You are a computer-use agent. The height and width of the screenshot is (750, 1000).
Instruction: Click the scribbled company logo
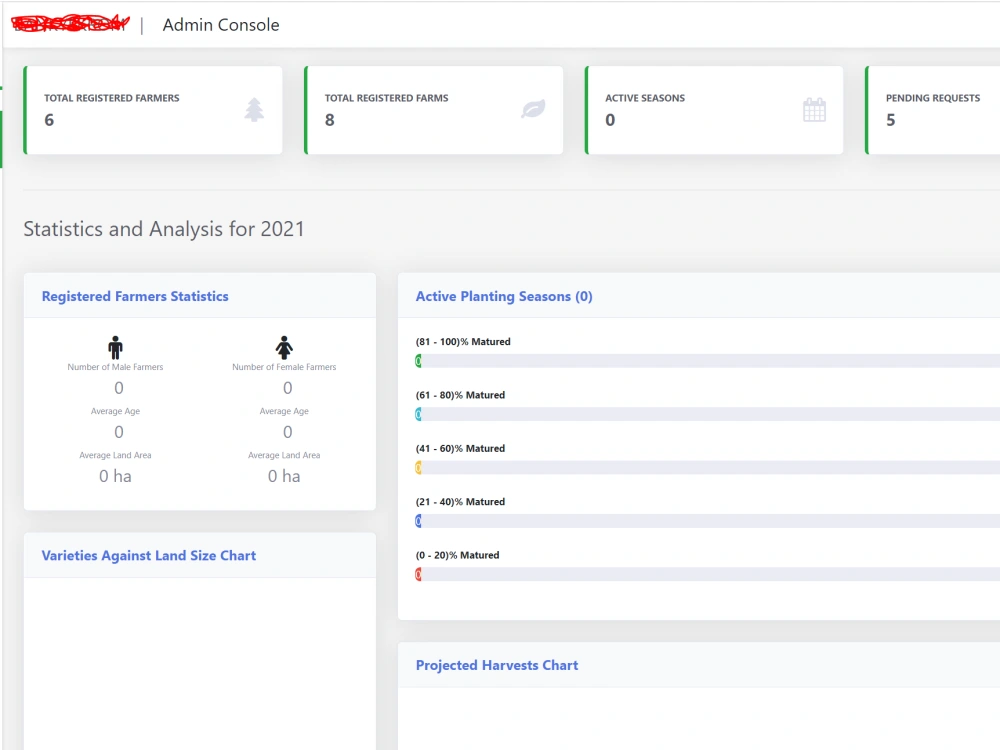tap(69, 22)
